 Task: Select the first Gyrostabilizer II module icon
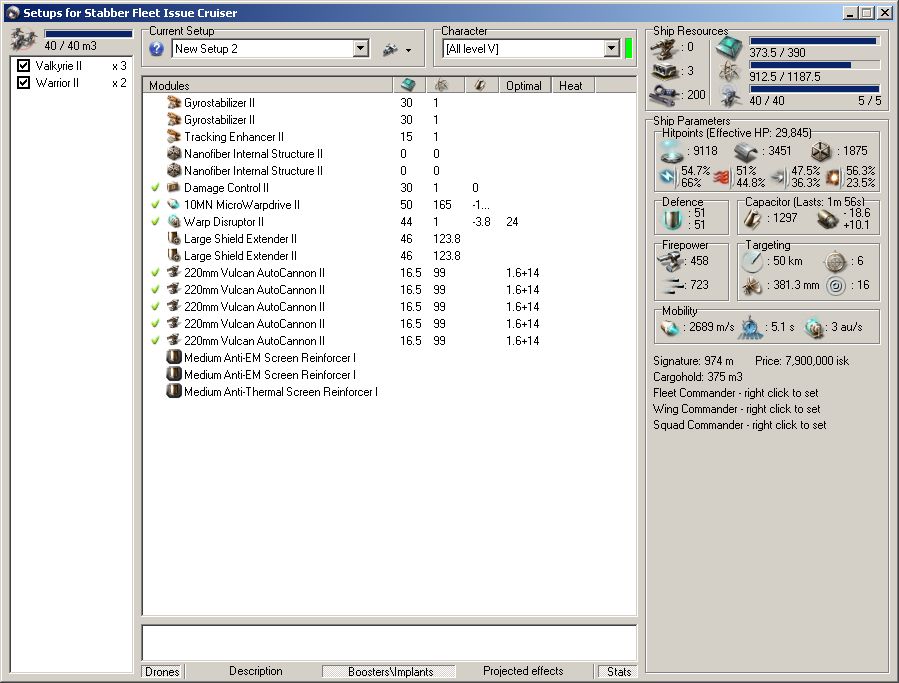pos(174,103)
